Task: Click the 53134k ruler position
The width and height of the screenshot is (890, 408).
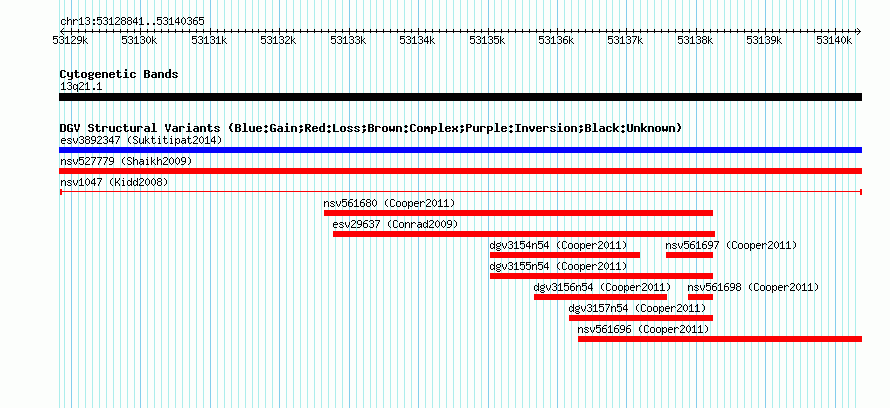Action: 418,40
